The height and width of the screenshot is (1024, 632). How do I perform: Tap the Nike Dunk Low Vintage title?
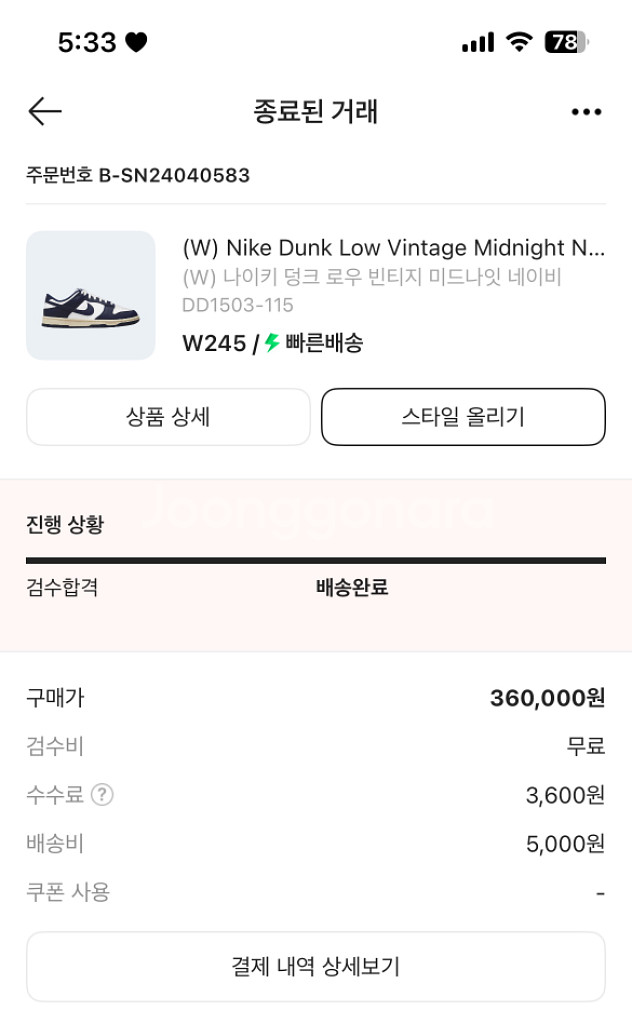click(394, 248)
